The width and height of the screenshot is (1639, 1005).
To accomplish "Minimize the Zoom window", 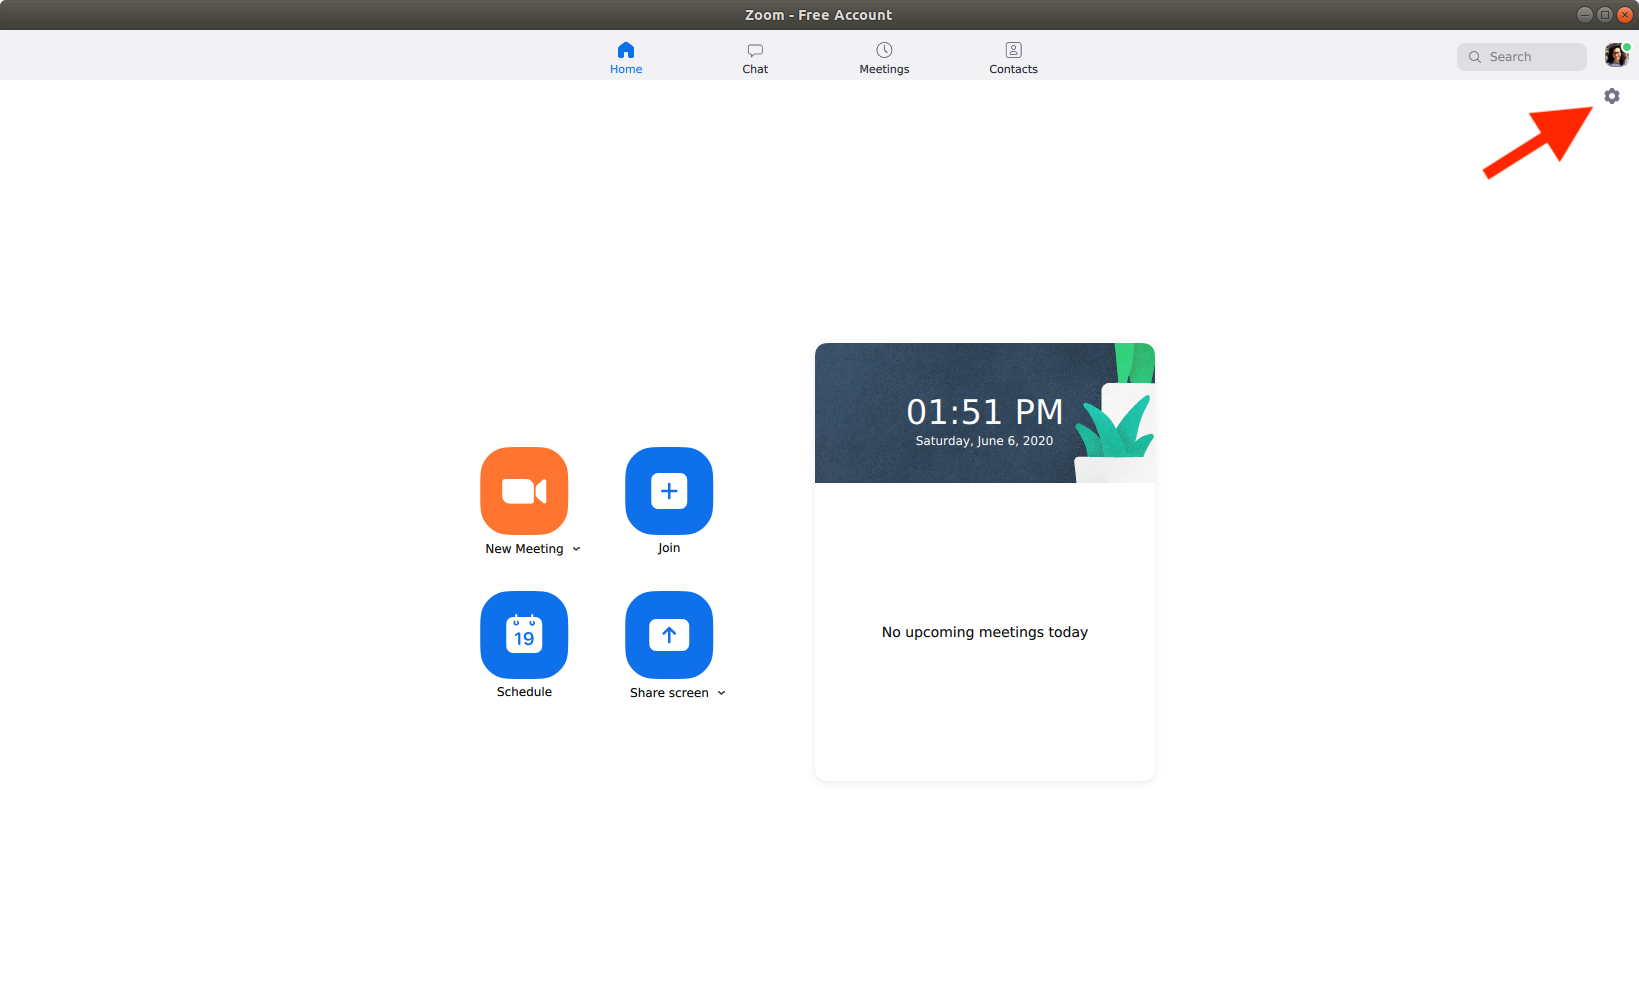I will pos(1584,14).
